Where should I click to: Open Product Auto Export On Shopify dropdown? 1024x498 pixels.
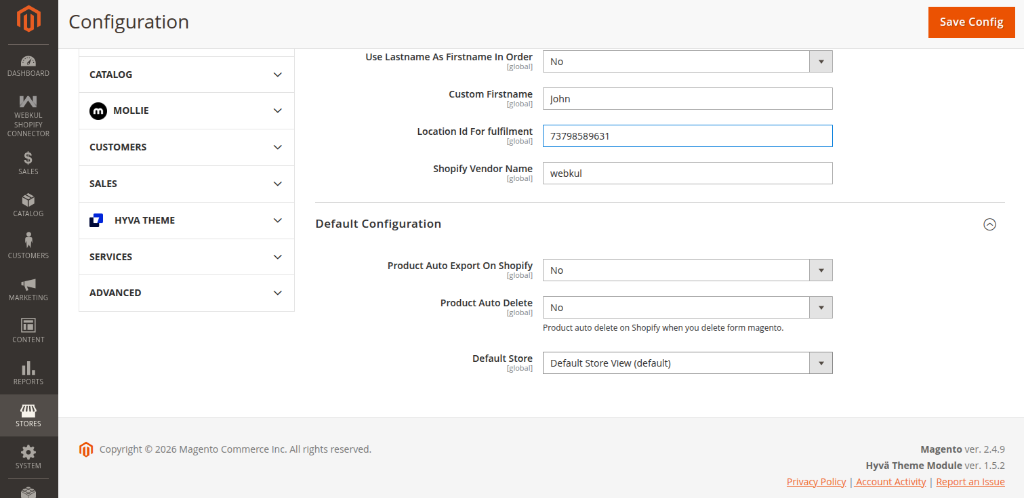688,270
